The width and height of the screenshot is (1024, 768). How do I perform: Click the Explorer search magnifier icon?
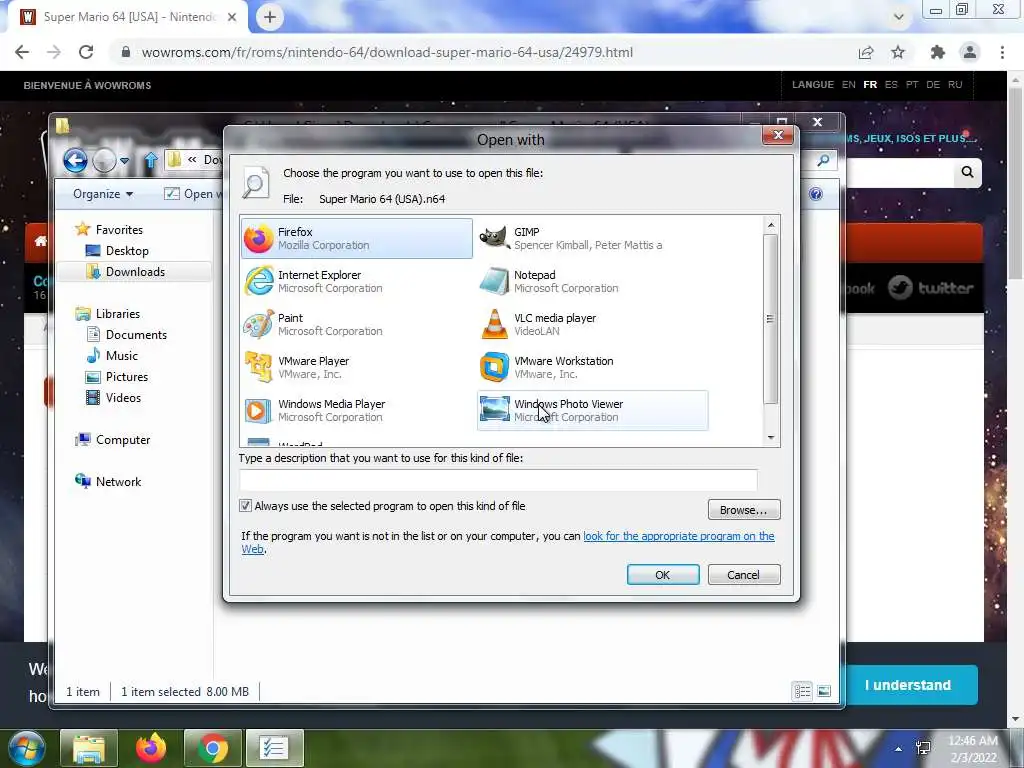[x=823, y=160]
